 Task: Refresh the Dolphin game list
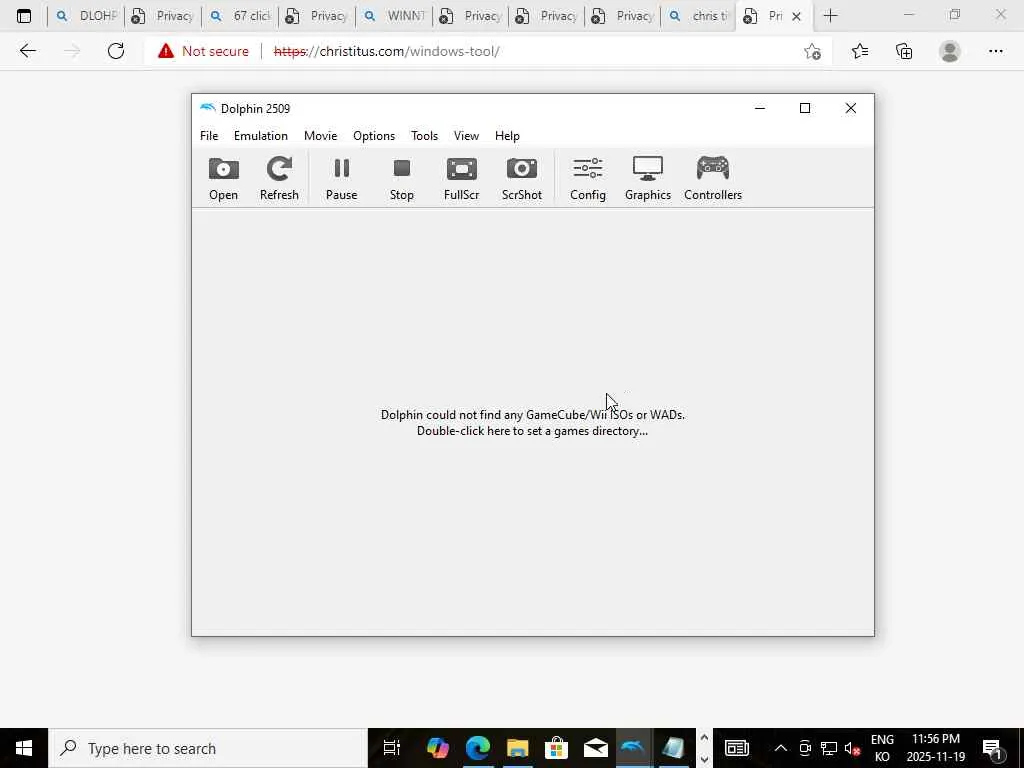279,178
